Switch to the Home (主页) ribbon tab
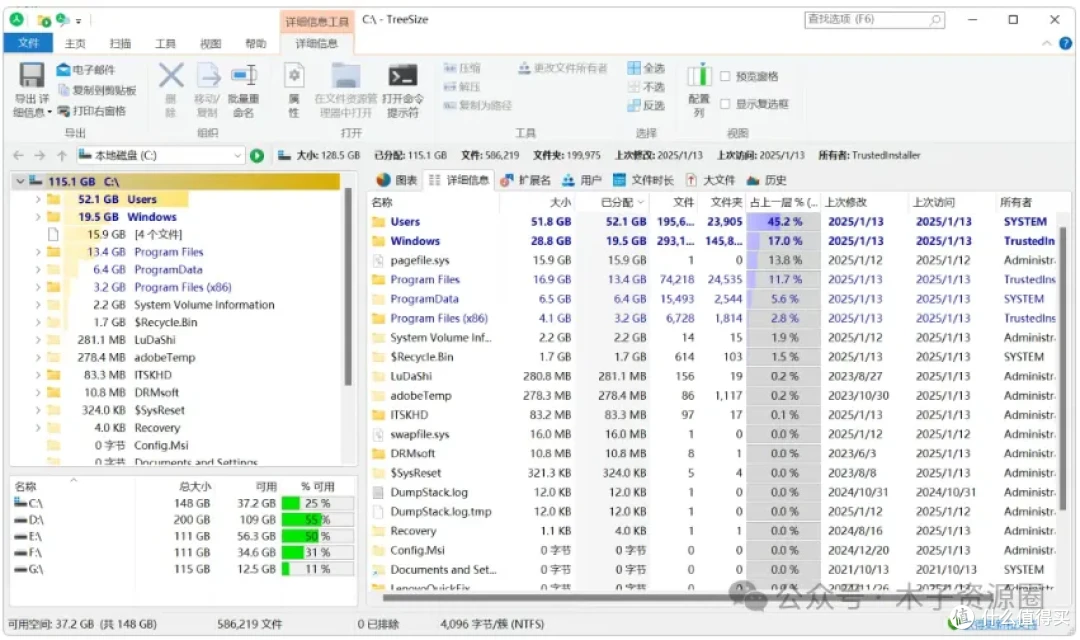1080x640 pixels. (x=74, y=43)
